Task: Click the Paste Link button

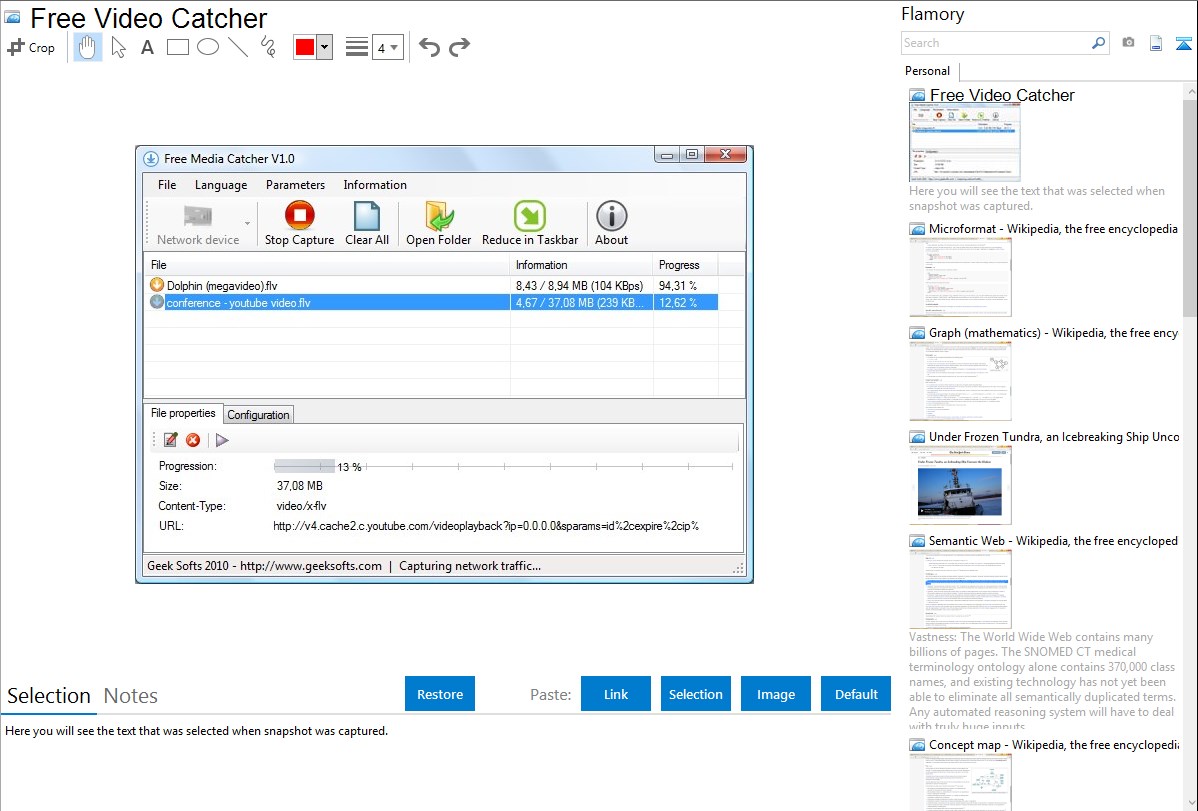Action: 616,694
